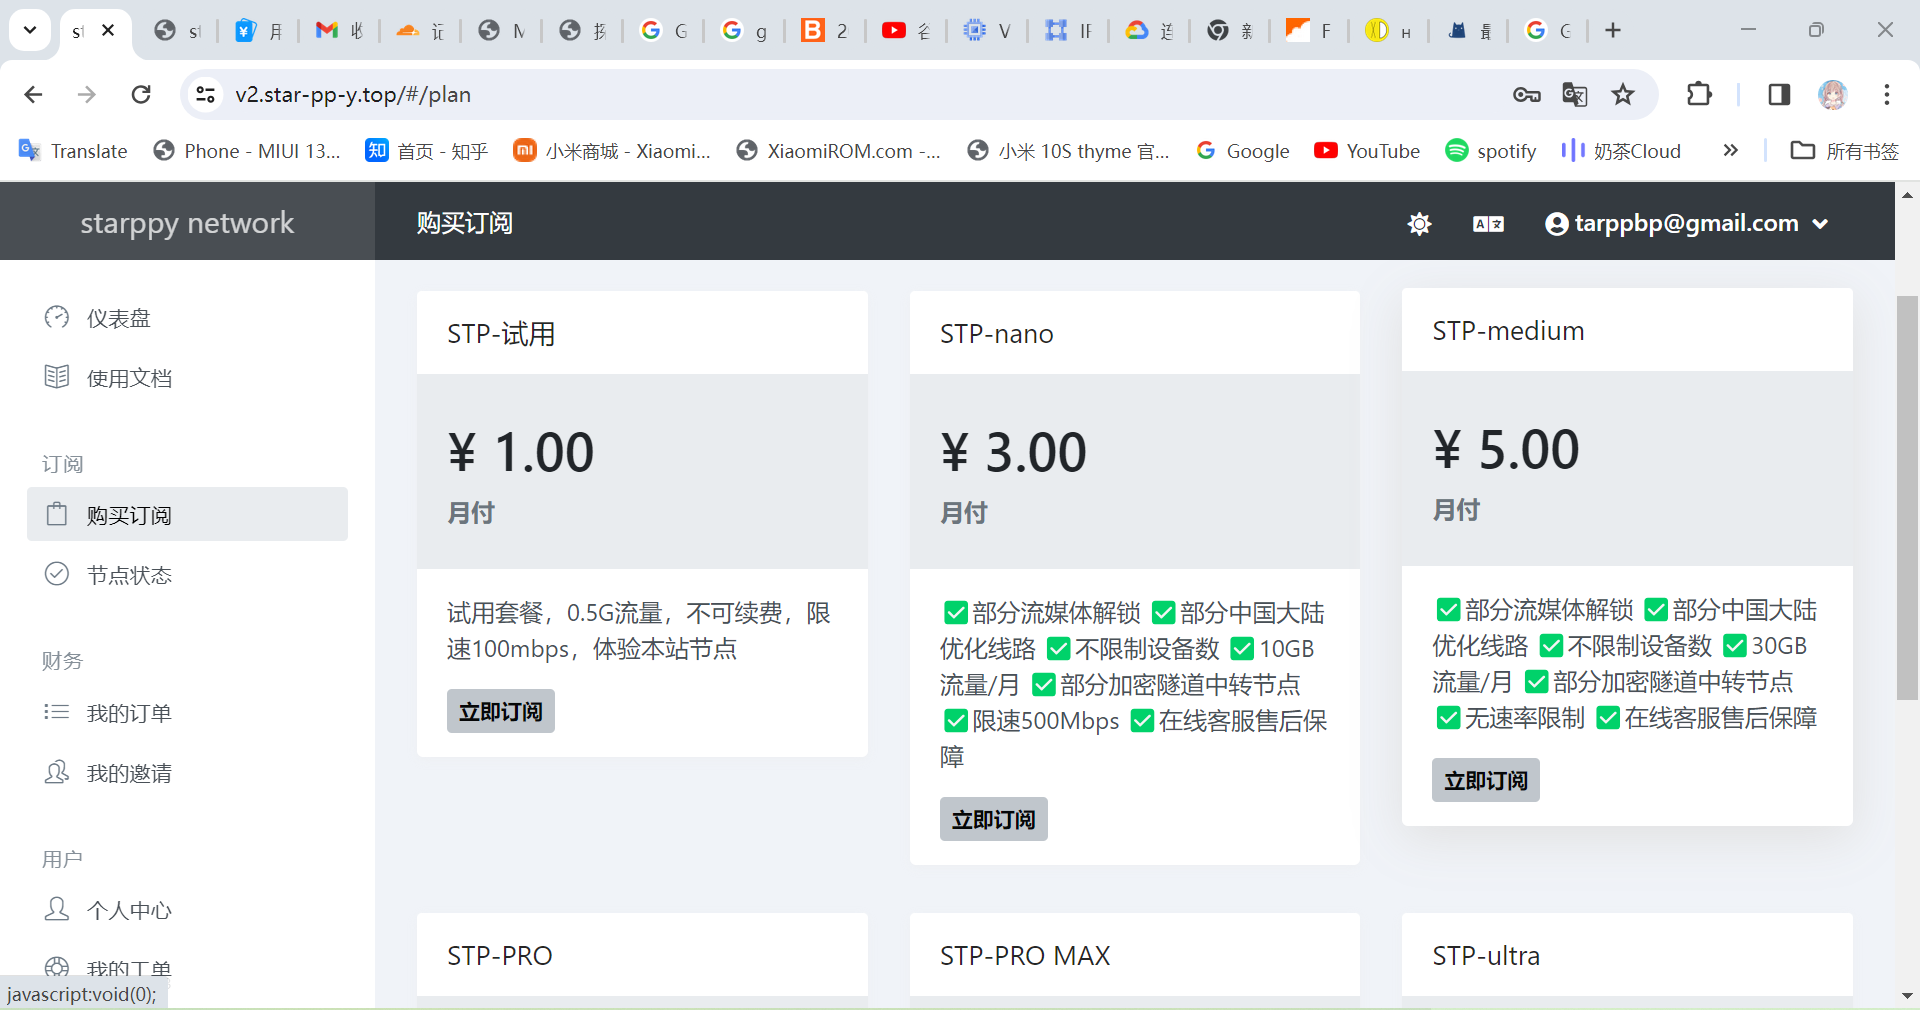
Task: Expand the hidden bookmarks chevron
Action: tap(1730, 151)
